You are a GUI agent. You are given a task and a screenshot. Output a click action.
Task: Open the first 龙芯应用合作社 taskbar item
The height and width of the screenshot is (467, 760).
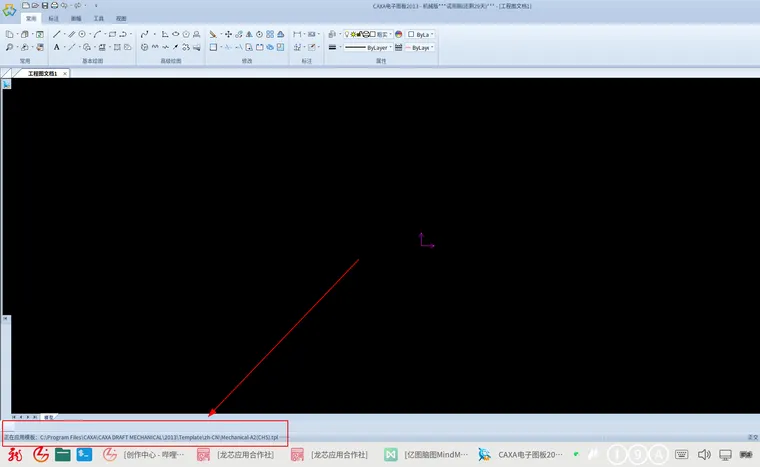(x=236, y=454)
